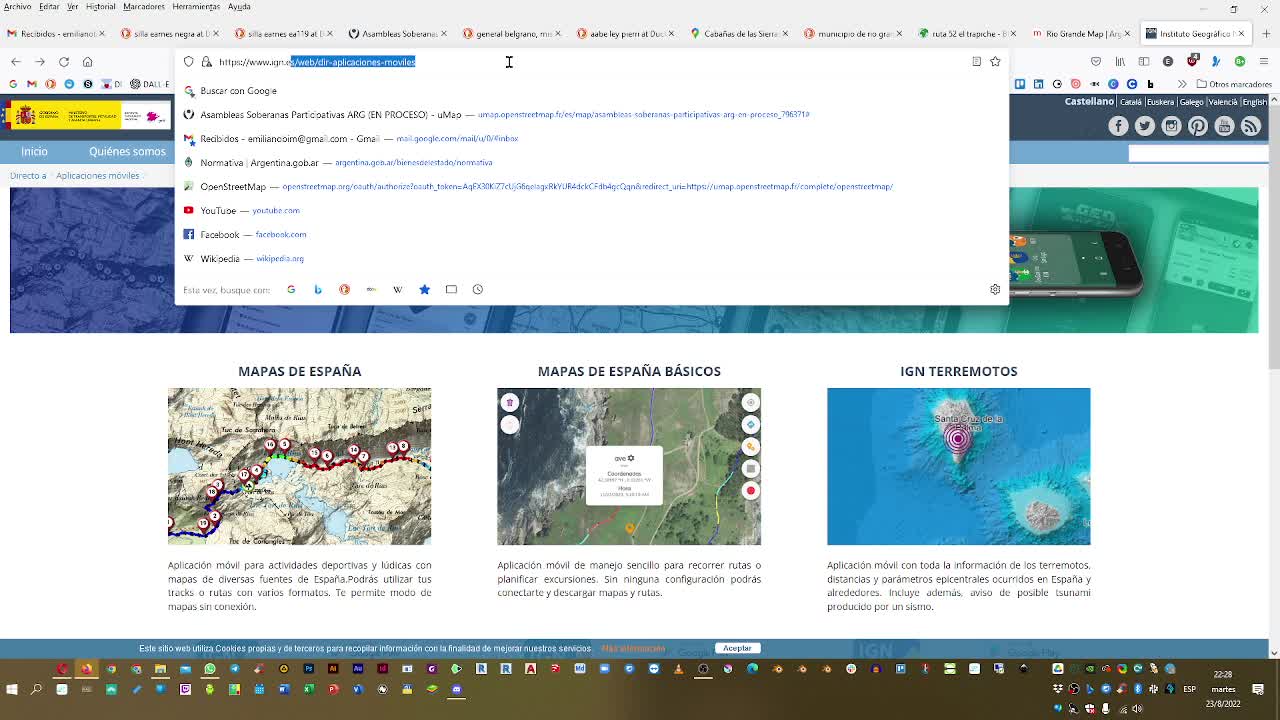The width and height of the screenshot is (1280, 720).
Task: Search this time with Bing icon
Action: (318, 290)
